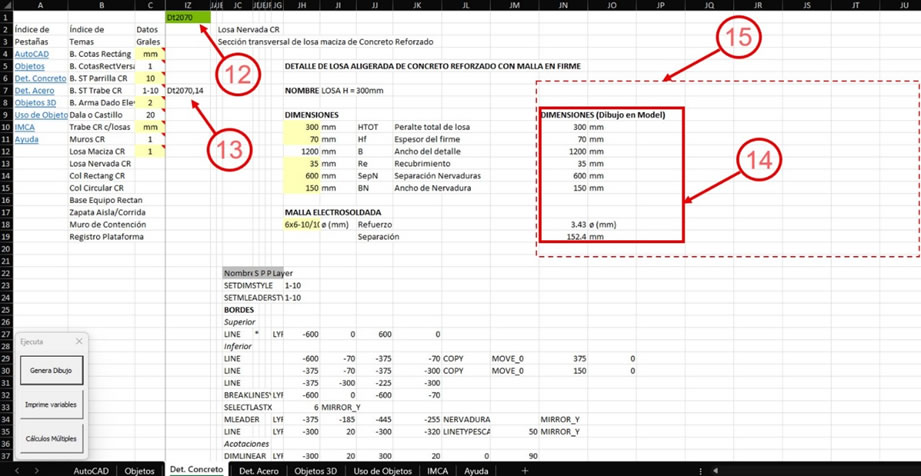Select the BORDES heading cell
The width and height of the screenshot is (921, 476).
click(x=239, y=310)
